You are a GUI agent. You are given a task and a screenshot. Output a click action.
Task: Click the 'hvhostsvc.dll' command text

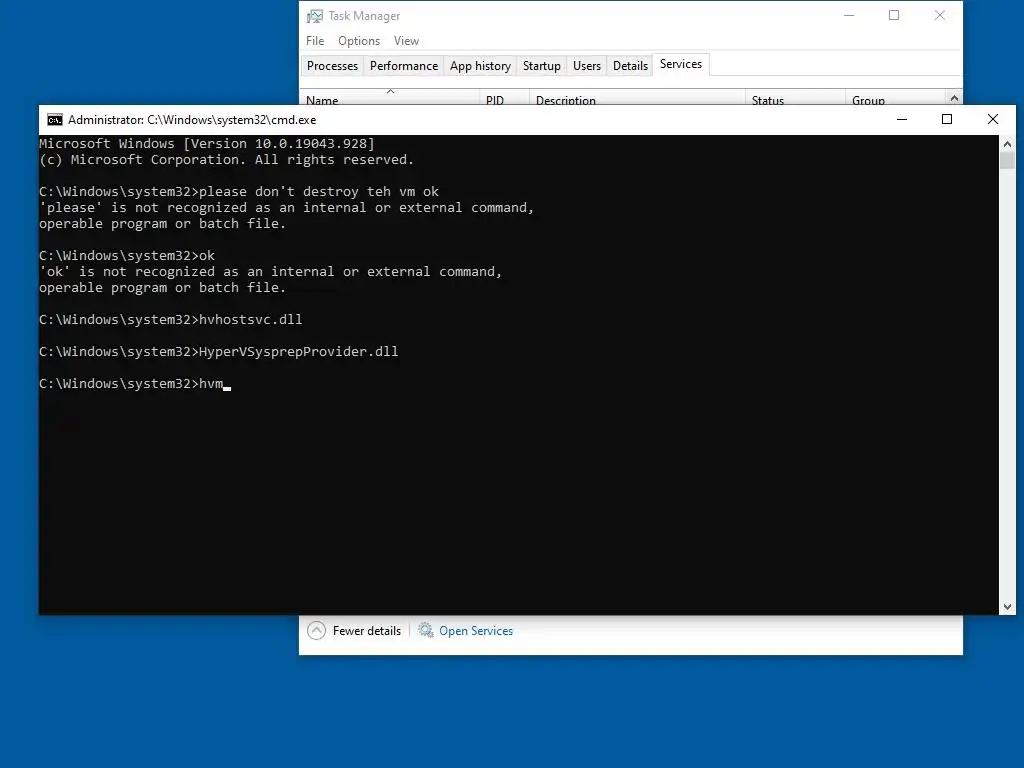(x=250, y=319)
